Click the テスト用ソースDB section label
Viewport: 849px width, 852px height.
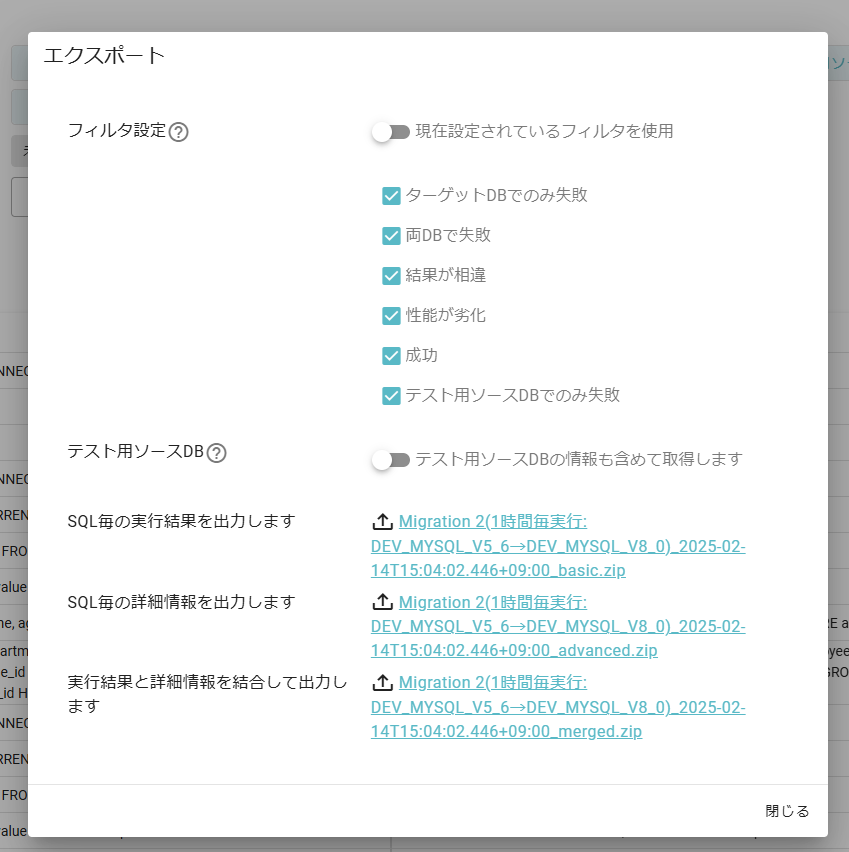[x=135, y=452]
